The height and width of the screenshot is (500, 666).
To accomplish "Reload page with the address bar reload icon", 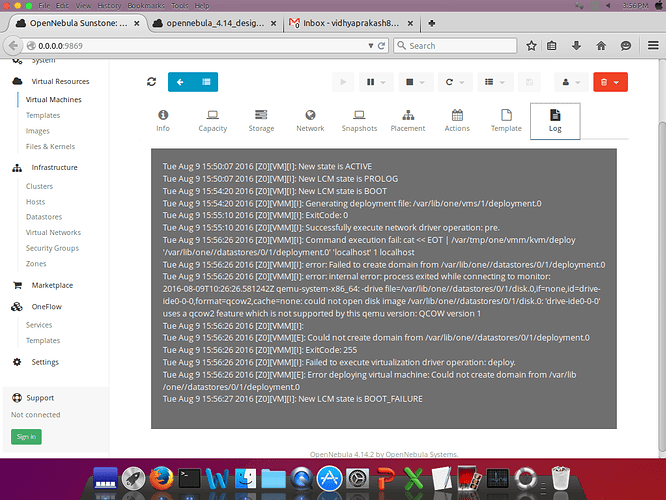I will [x=381, y=45].
